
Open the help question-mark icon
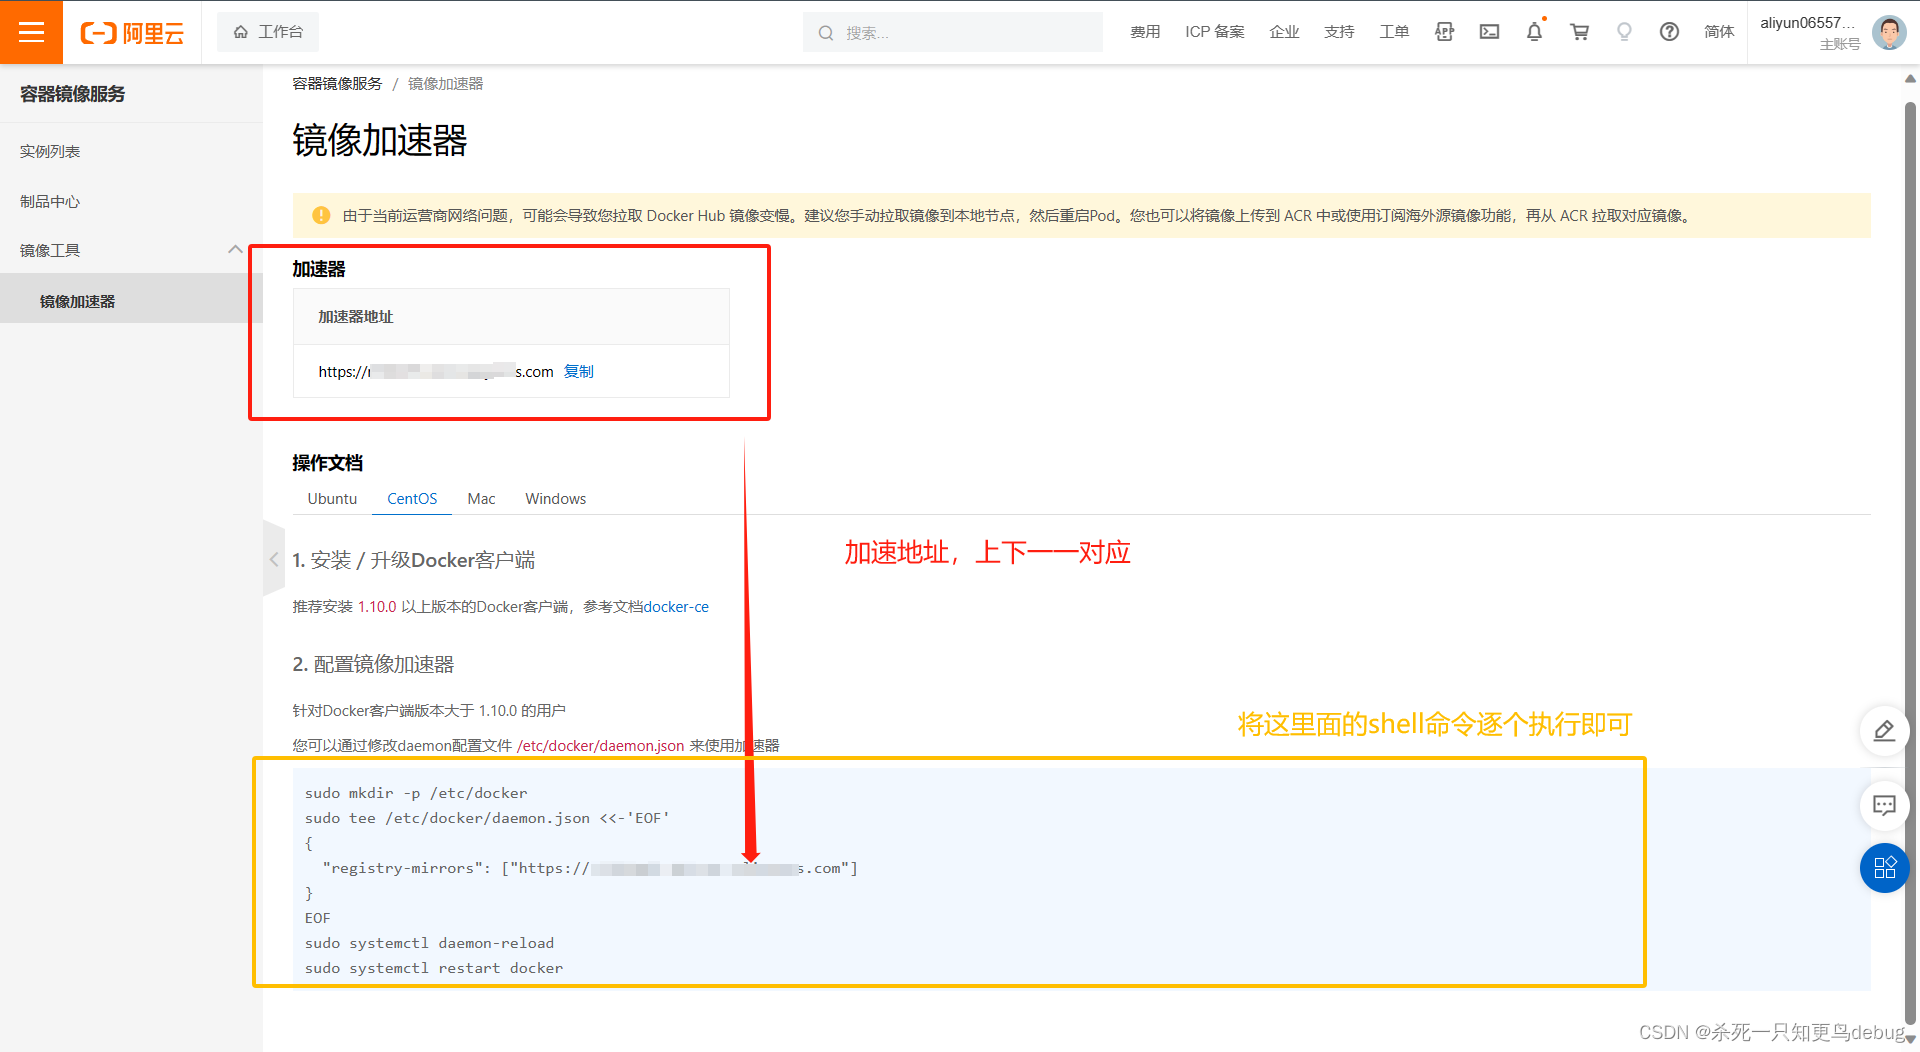click(1669, 32)
